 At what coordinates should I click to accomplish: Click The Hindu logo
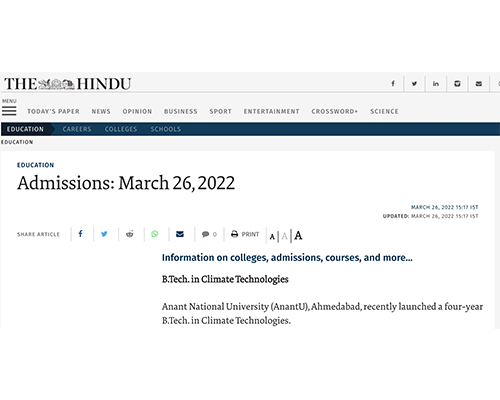pos(68,84)
